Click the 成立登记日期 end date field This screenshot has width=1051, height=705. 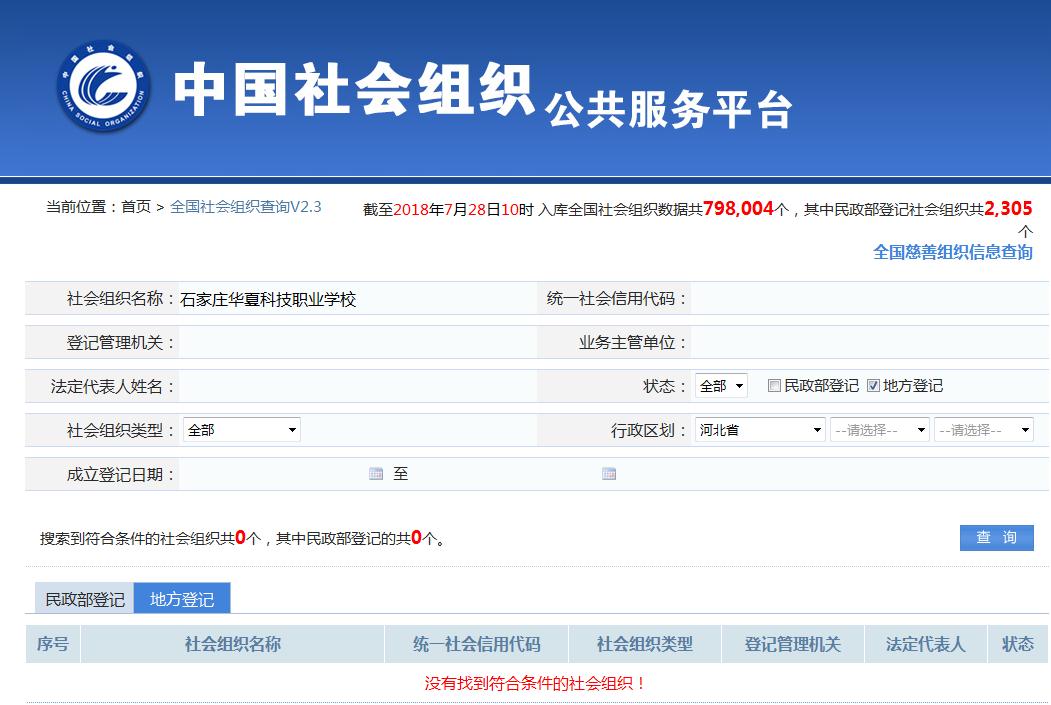506,474
